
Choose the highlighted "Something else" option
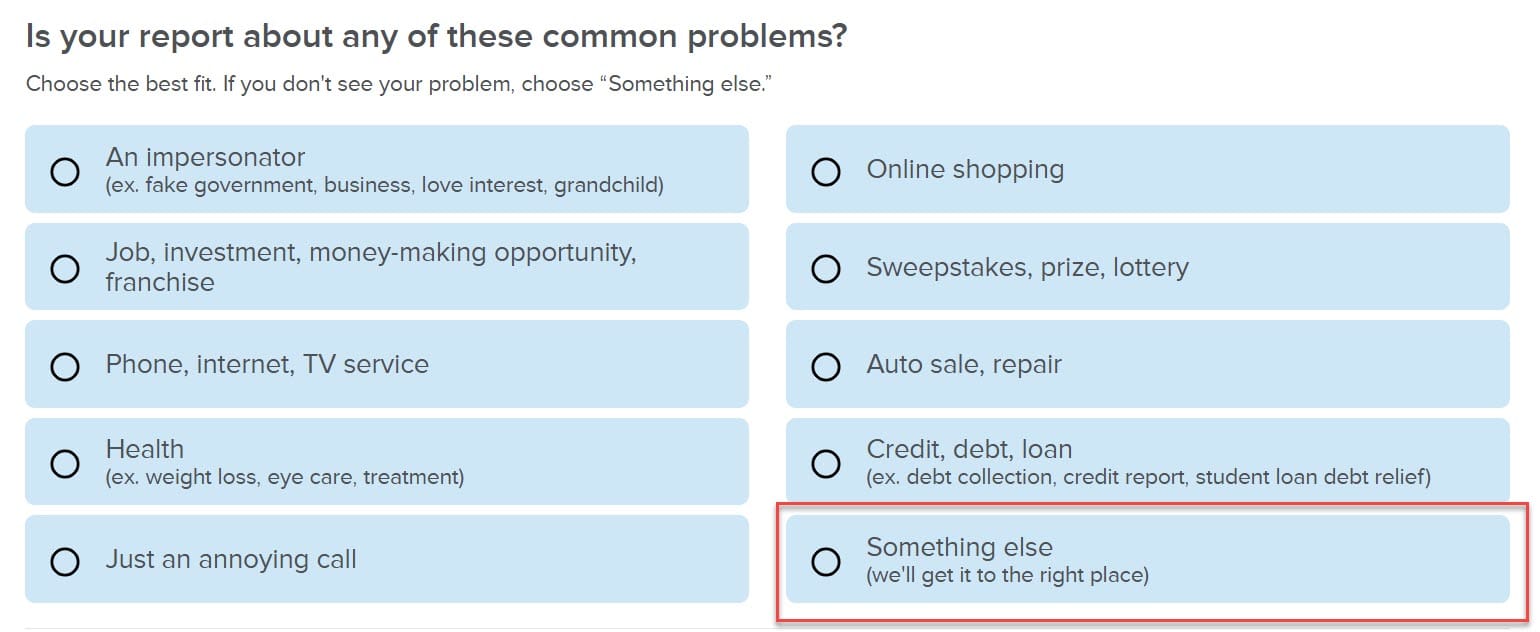(825, 560)
